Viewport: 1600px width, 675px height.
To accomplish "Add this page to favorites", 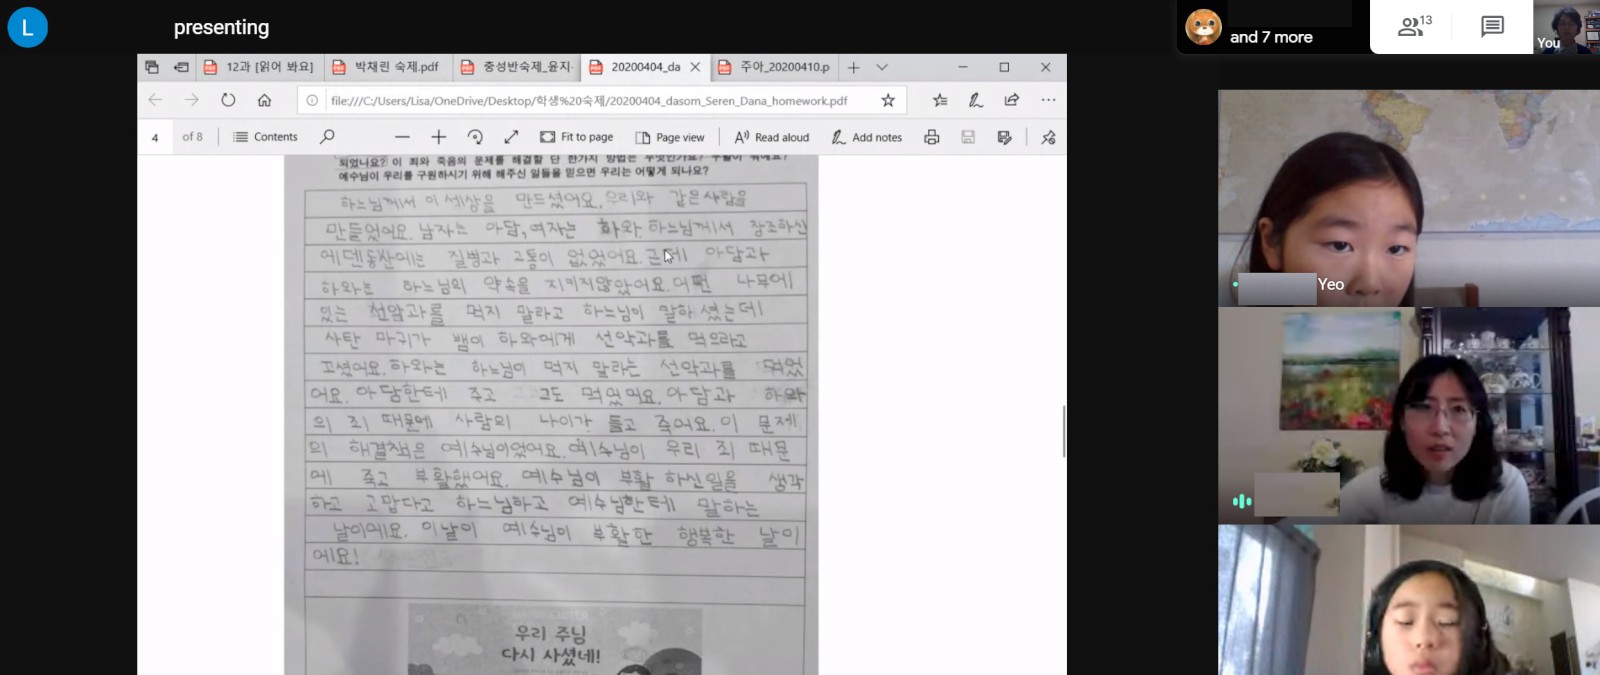I will 888,100.
